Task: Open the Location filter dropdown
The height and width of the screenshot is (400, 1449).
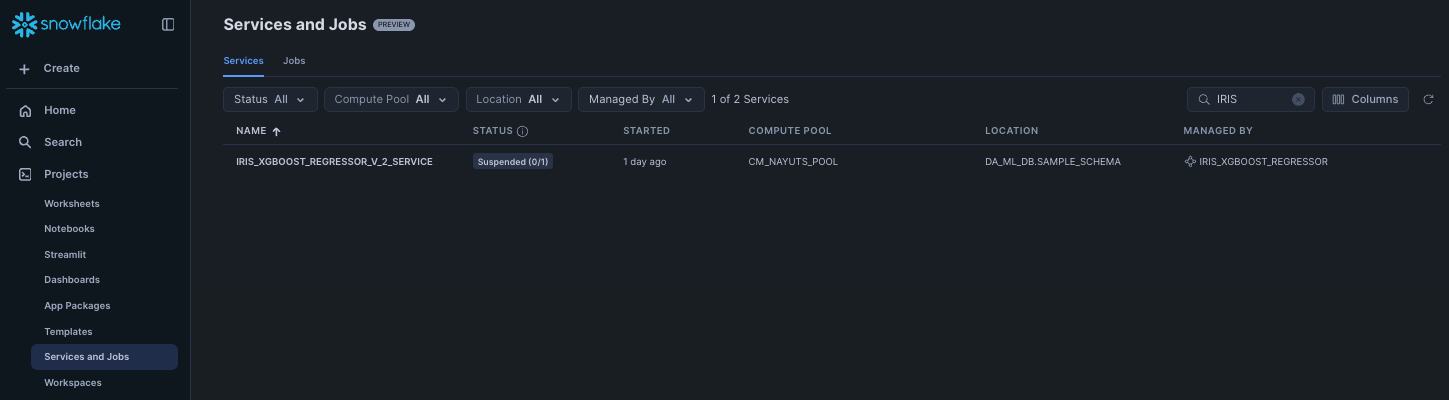Action: pyautogui.click(x=519, y=99)
